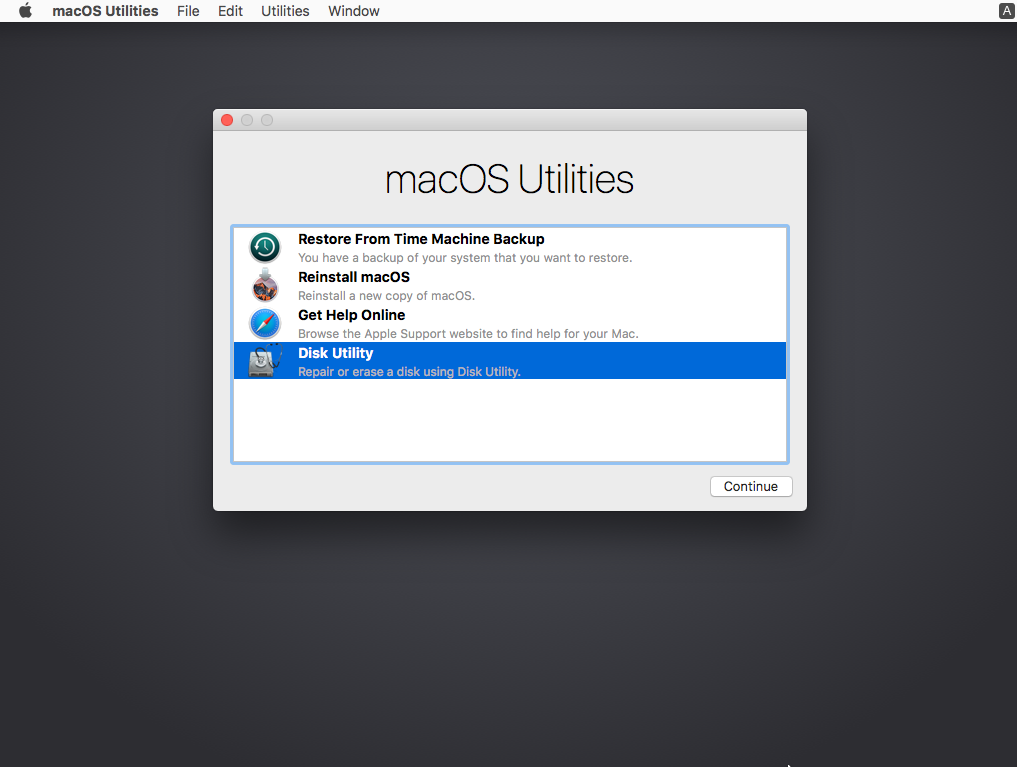Open the Apple logo menu

[x=25, y=11]
